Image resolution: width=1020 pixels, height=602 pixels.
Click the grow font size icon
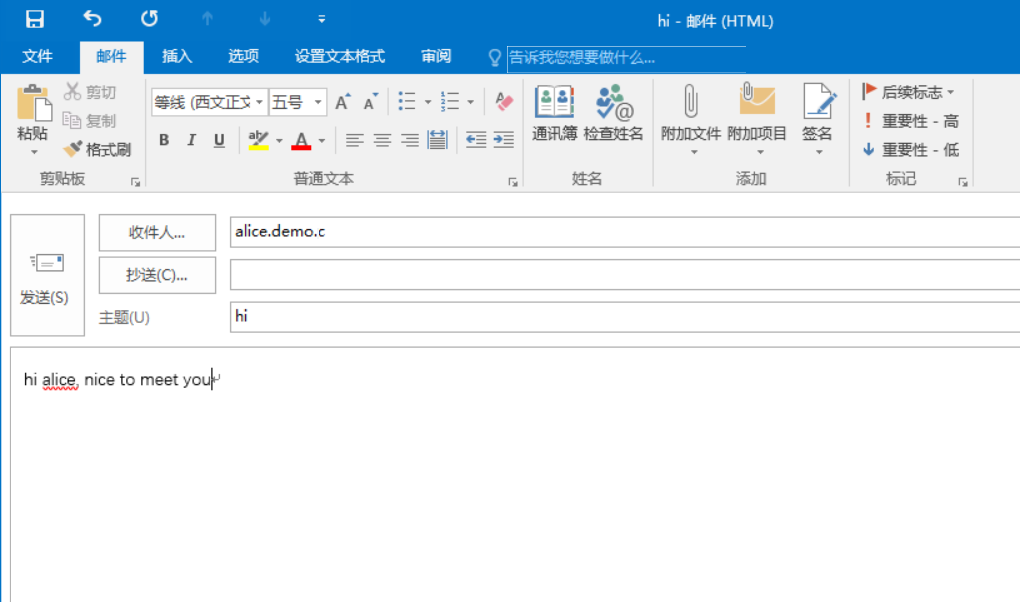[x=342, y=102]
